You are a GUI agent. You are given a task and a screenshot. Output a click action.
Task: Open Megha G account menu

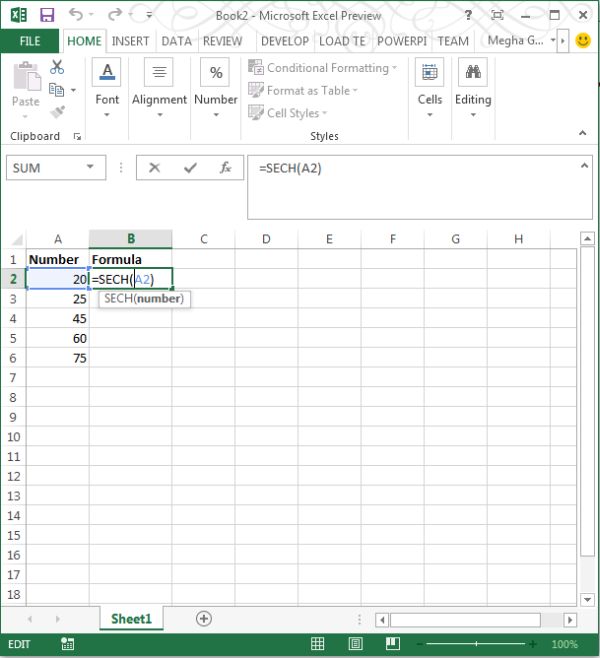[x=520, y=41]
